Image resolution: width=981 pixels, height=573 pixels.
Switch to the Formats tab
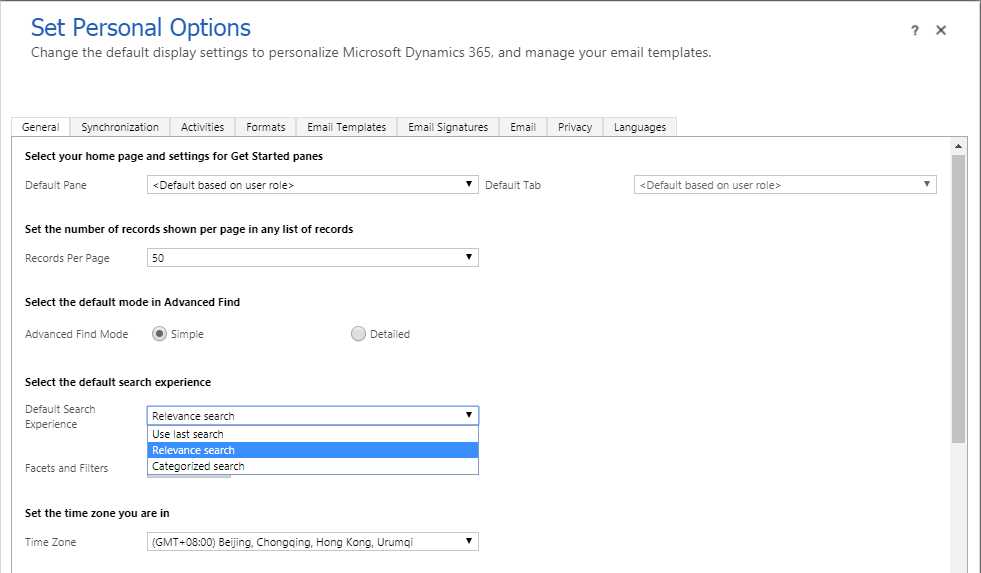click(266, 127)
